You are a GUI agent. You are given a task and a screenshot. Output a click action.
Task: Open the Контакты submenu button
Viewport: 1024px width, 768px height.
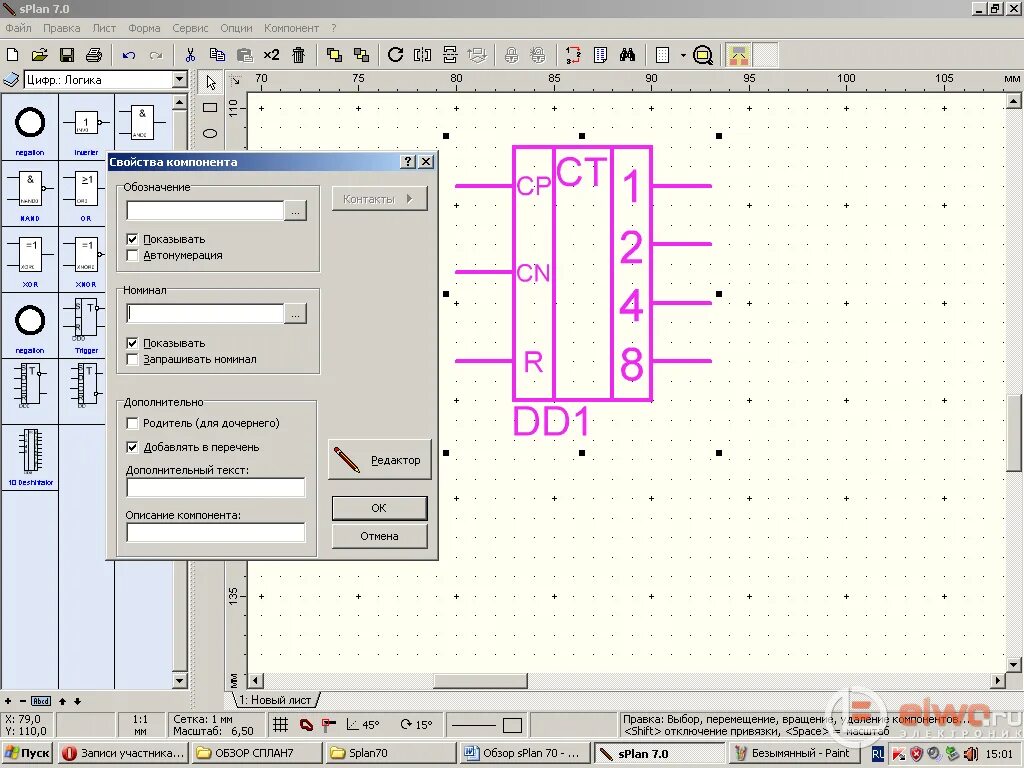[379, 199]
